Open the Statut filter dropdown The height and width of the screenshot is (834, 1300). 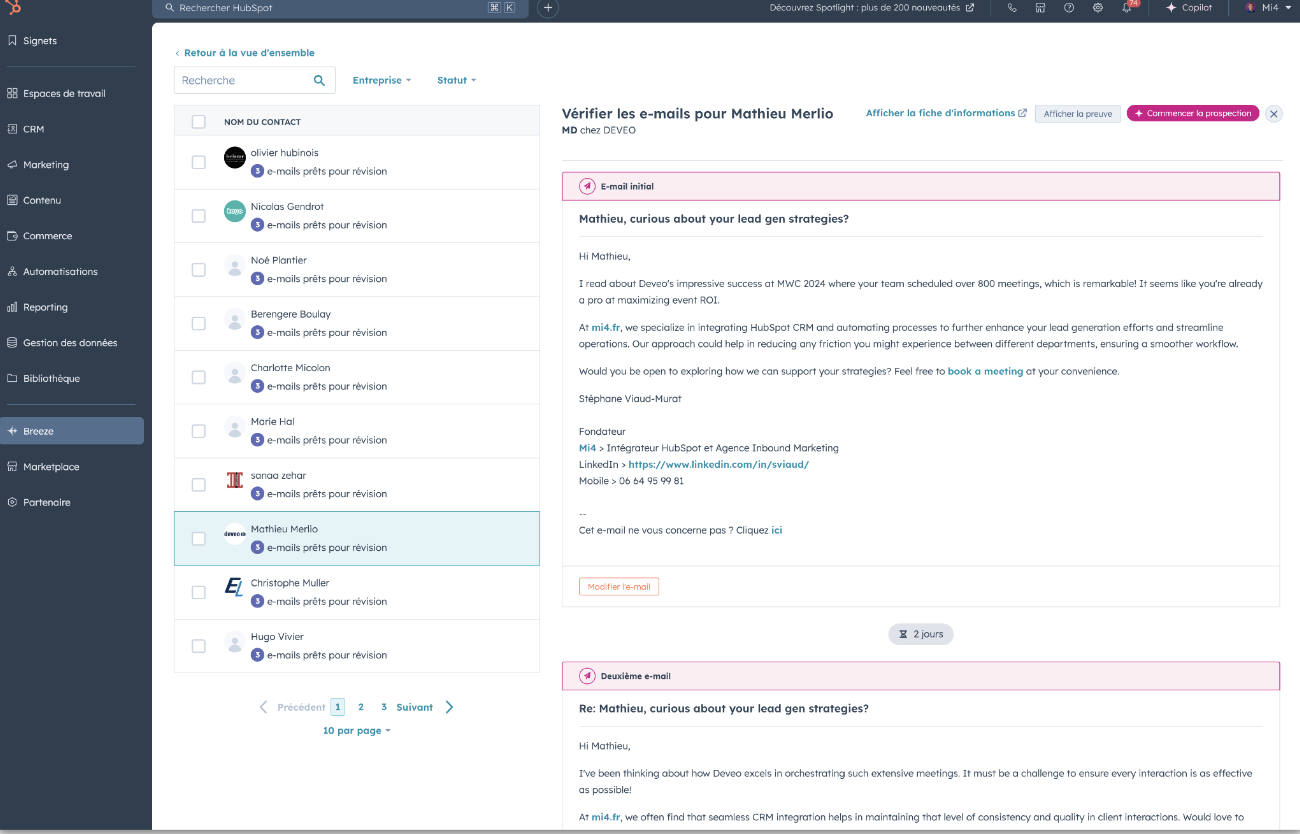tap(456, 80)
